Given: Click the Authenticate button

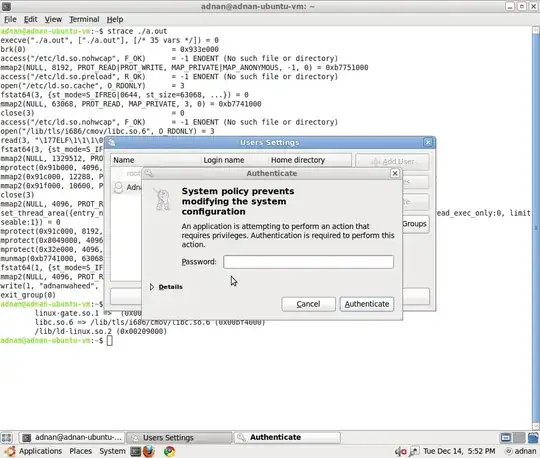Looking at the screenshot, I should (367, 304).
